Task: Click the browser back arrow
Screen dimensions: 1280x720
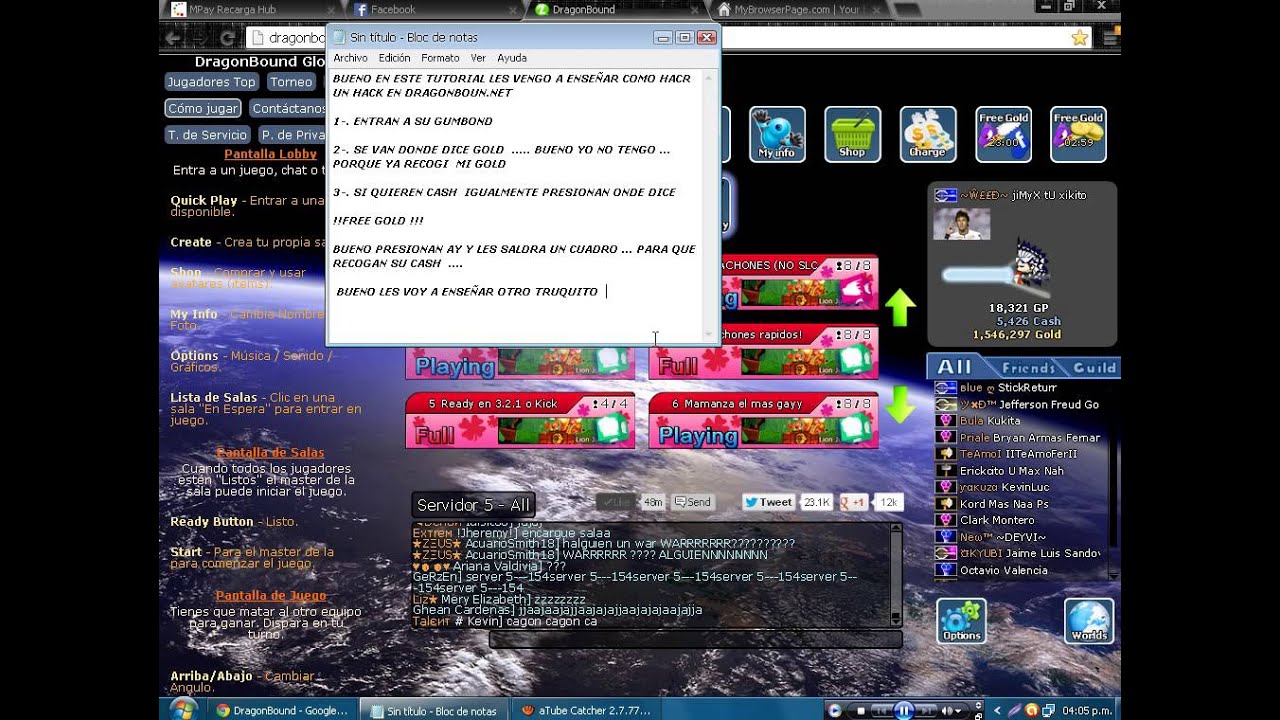Action: click(x=173, y=38)
